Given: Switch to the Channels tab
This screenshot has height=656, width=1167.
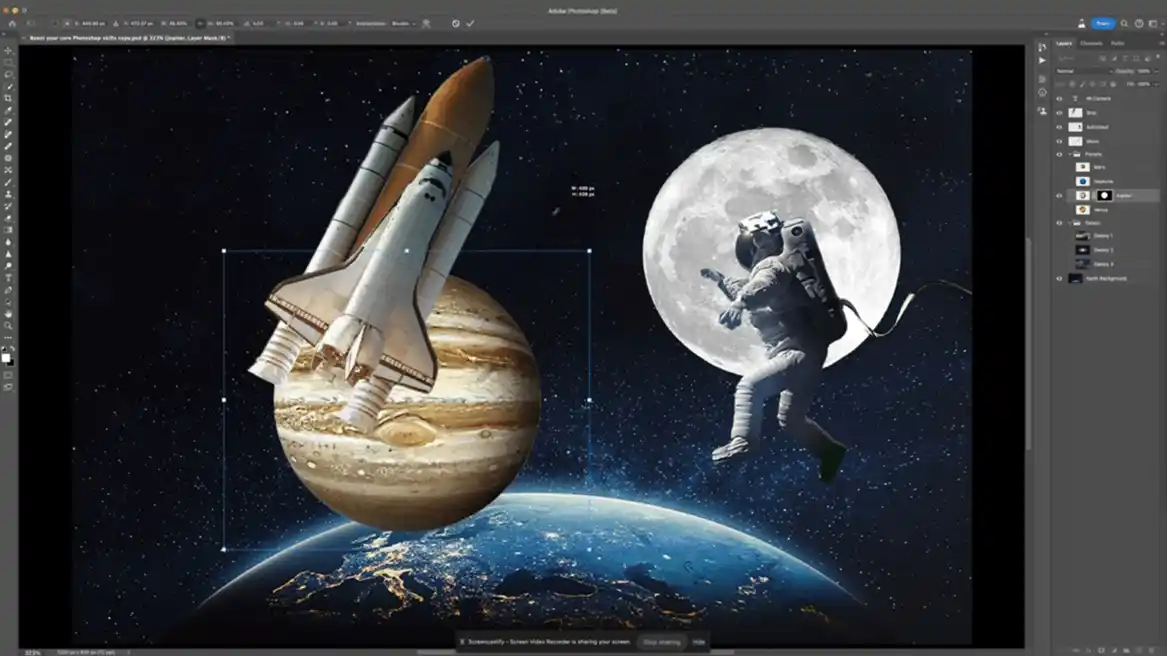Looking at the screenshot, I should point(1091,43).
